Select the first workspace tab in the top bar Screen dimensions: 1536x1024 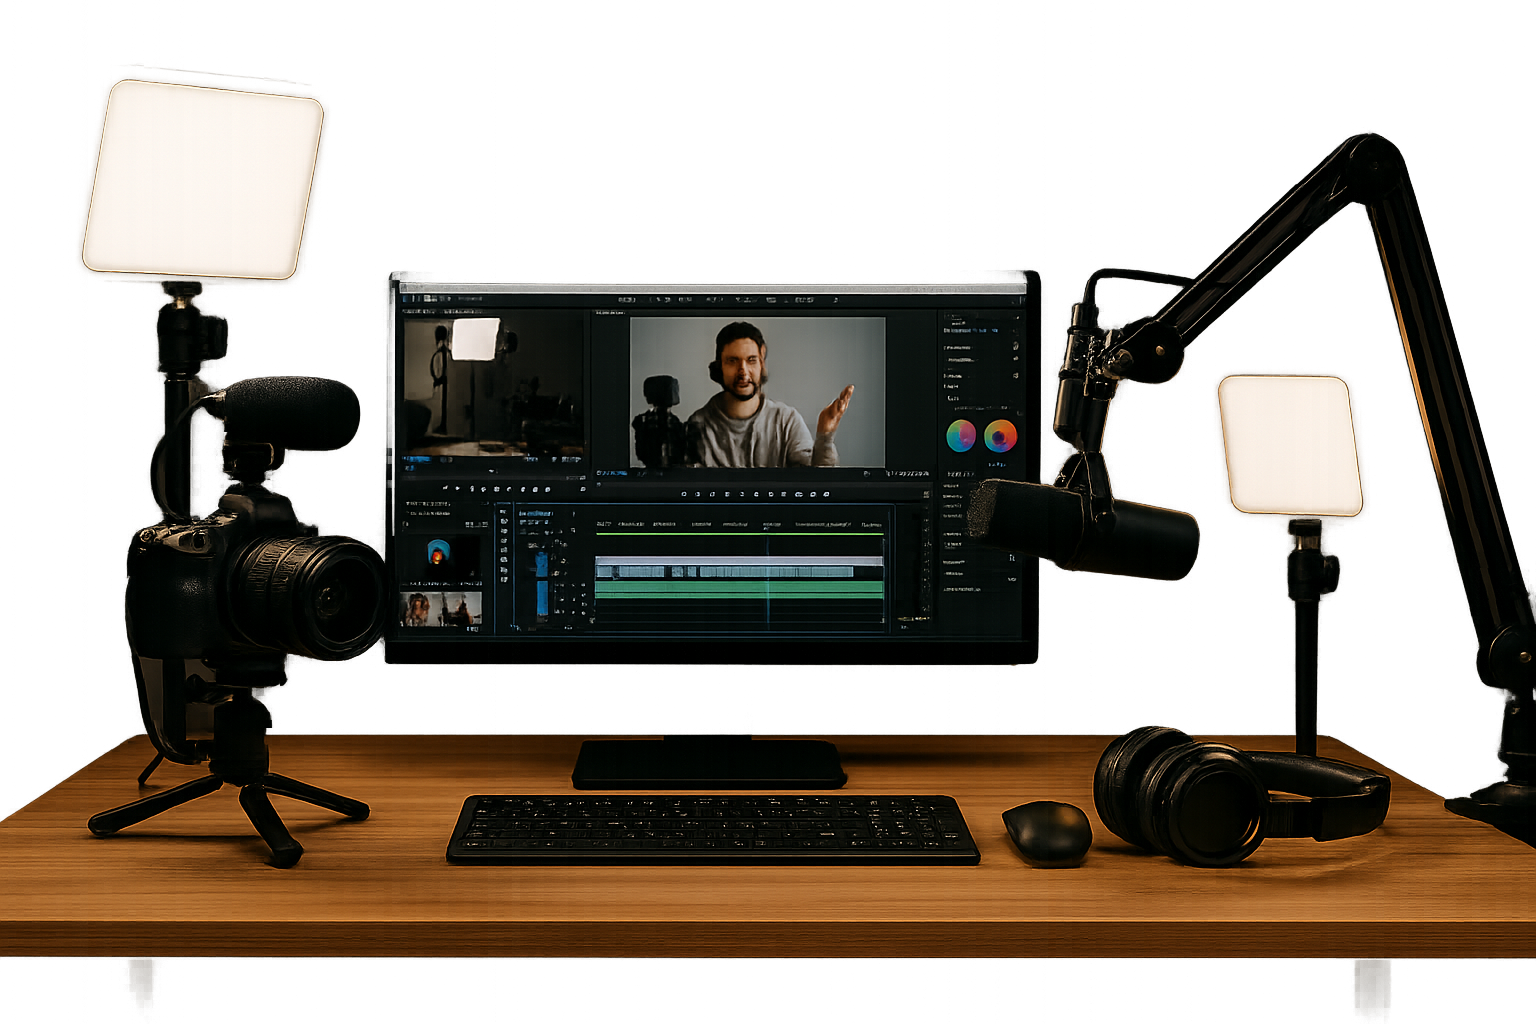coord(627,299)
